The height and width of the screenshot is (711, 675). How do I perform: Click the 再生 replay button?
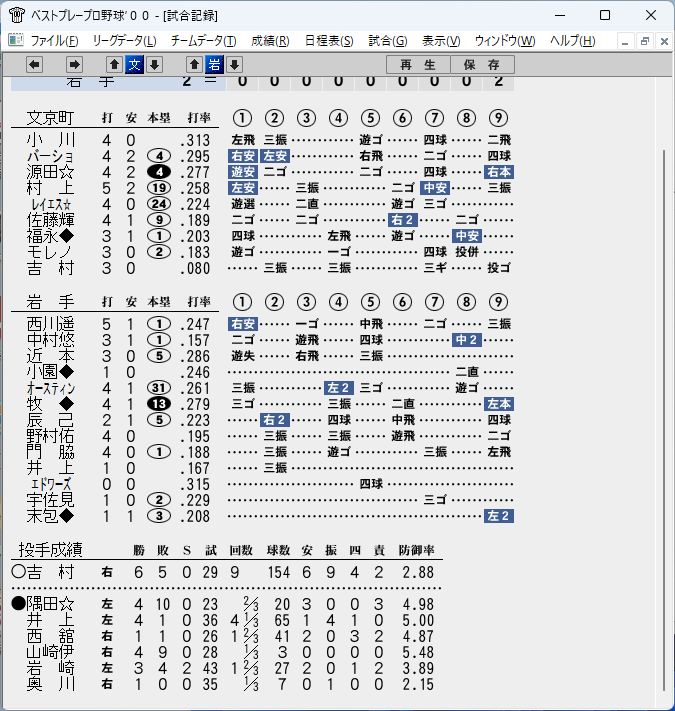[418, 65]
